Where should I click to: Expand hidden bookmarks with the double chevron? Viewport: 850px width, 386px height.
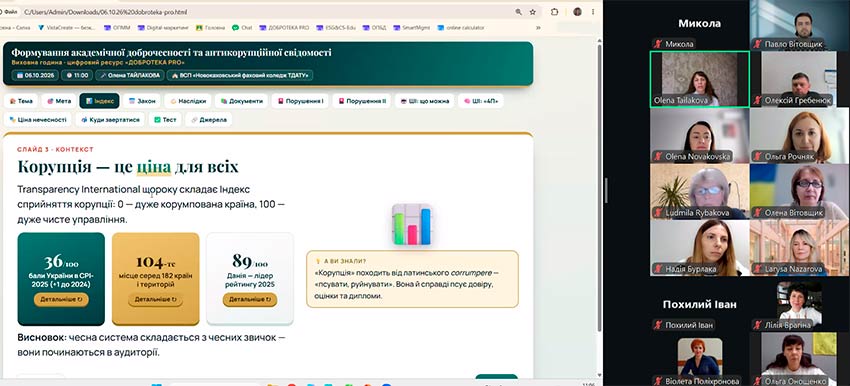pyautogui.click(x=538, y=28)
